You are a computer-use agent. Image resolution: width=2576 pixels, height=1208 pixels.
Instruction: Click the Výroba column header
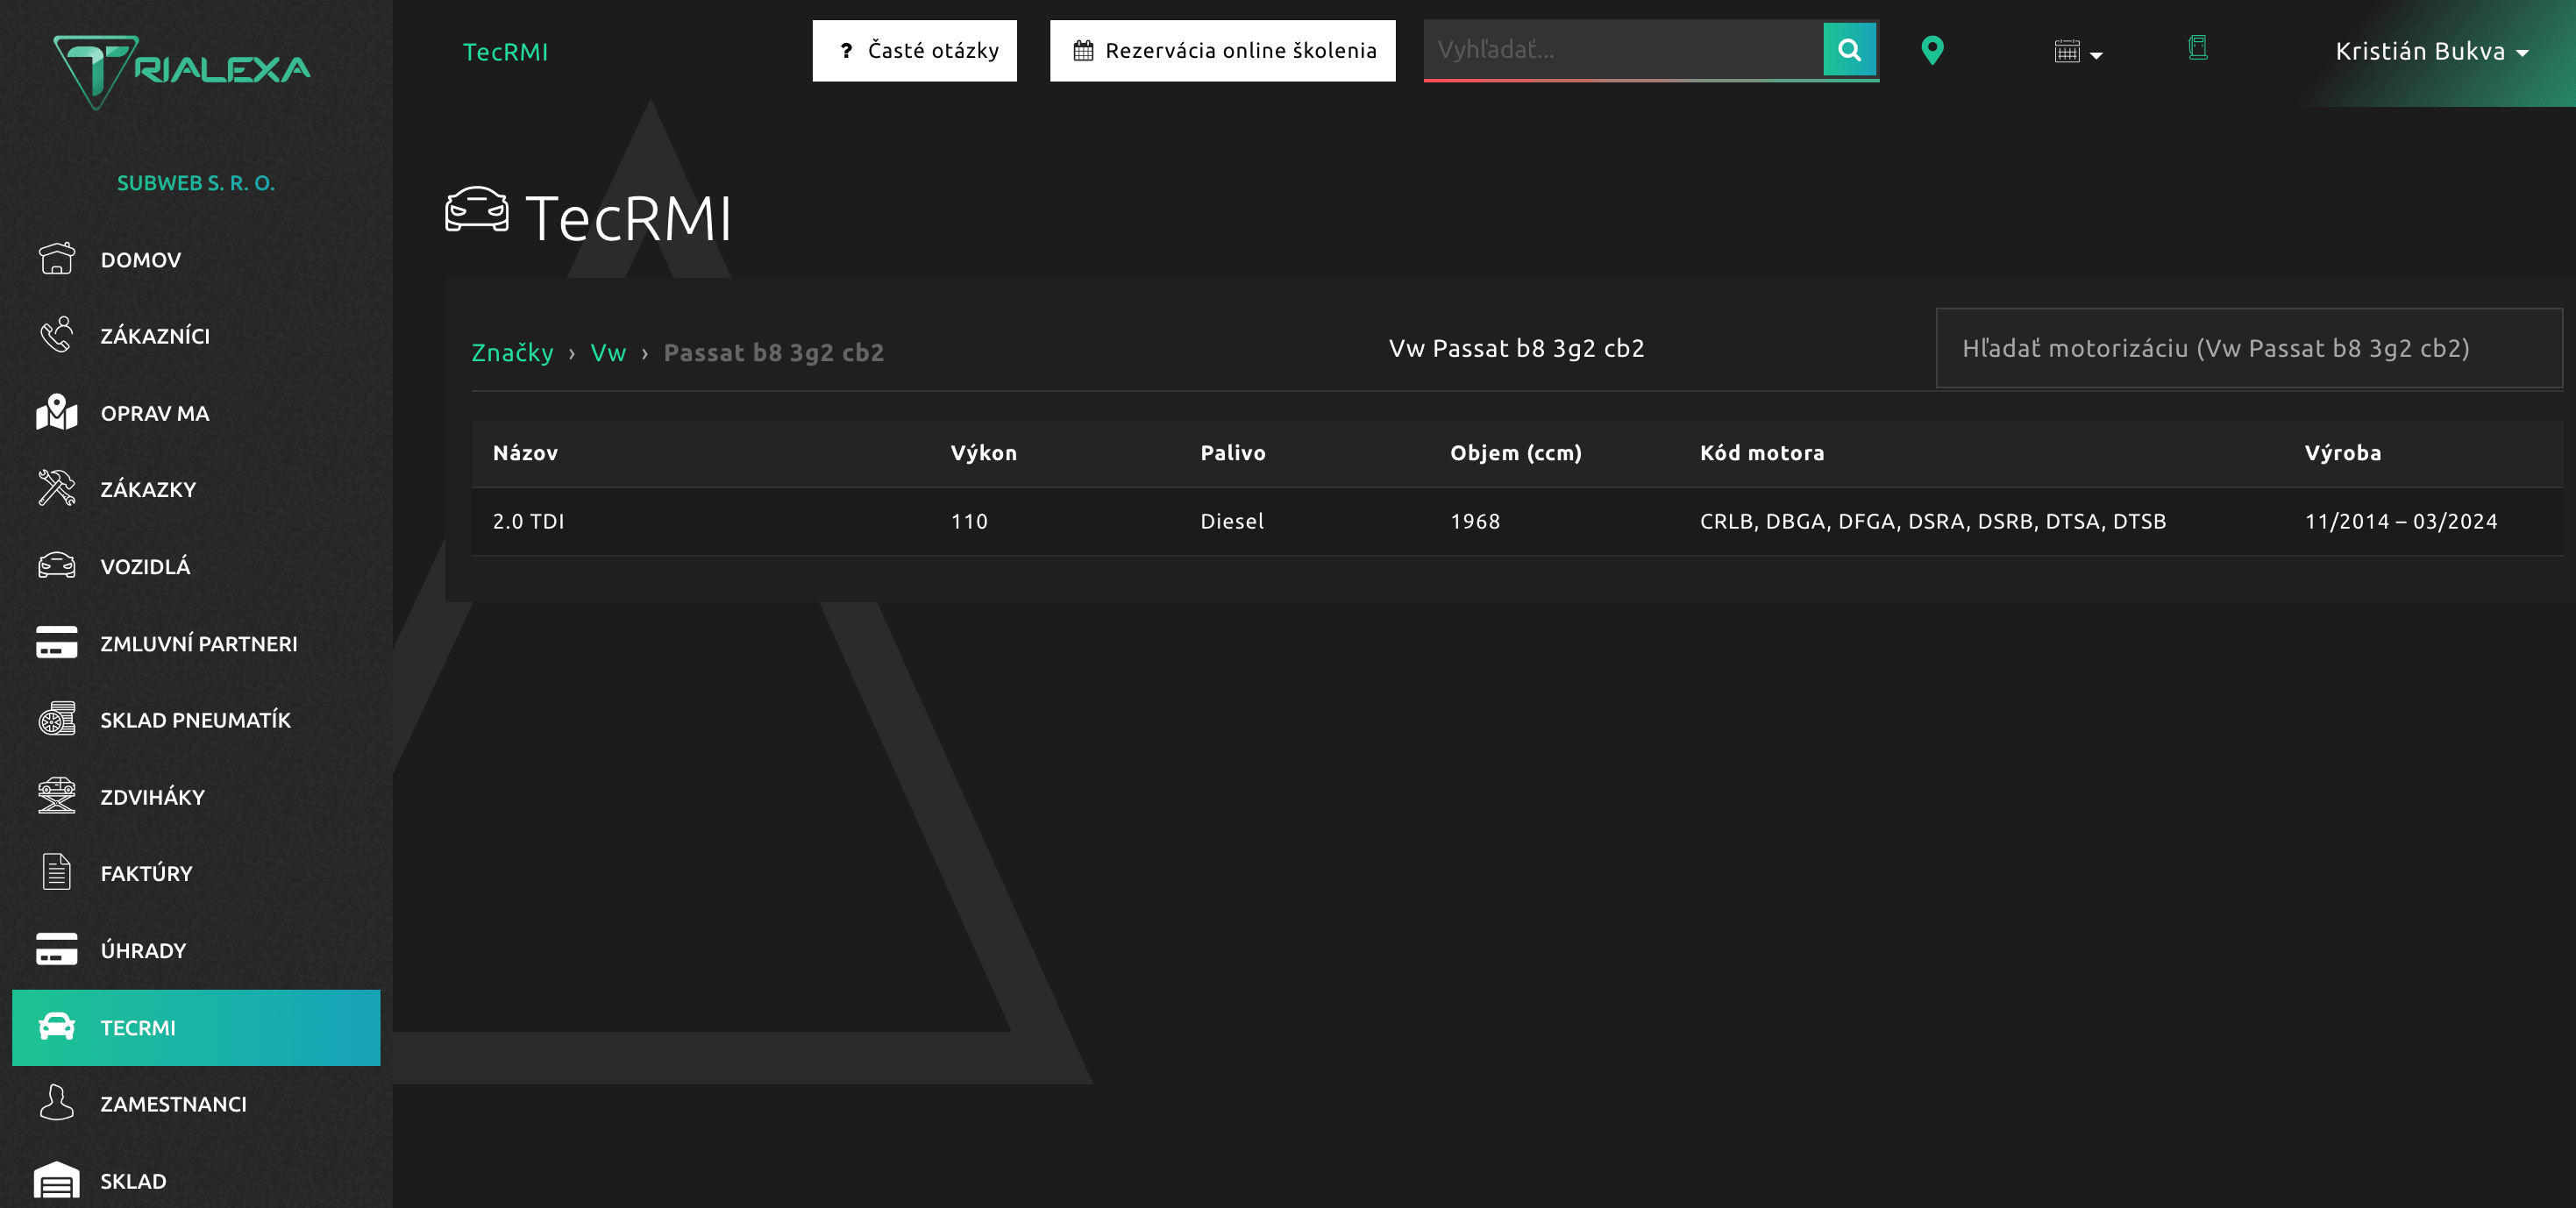2343,453
